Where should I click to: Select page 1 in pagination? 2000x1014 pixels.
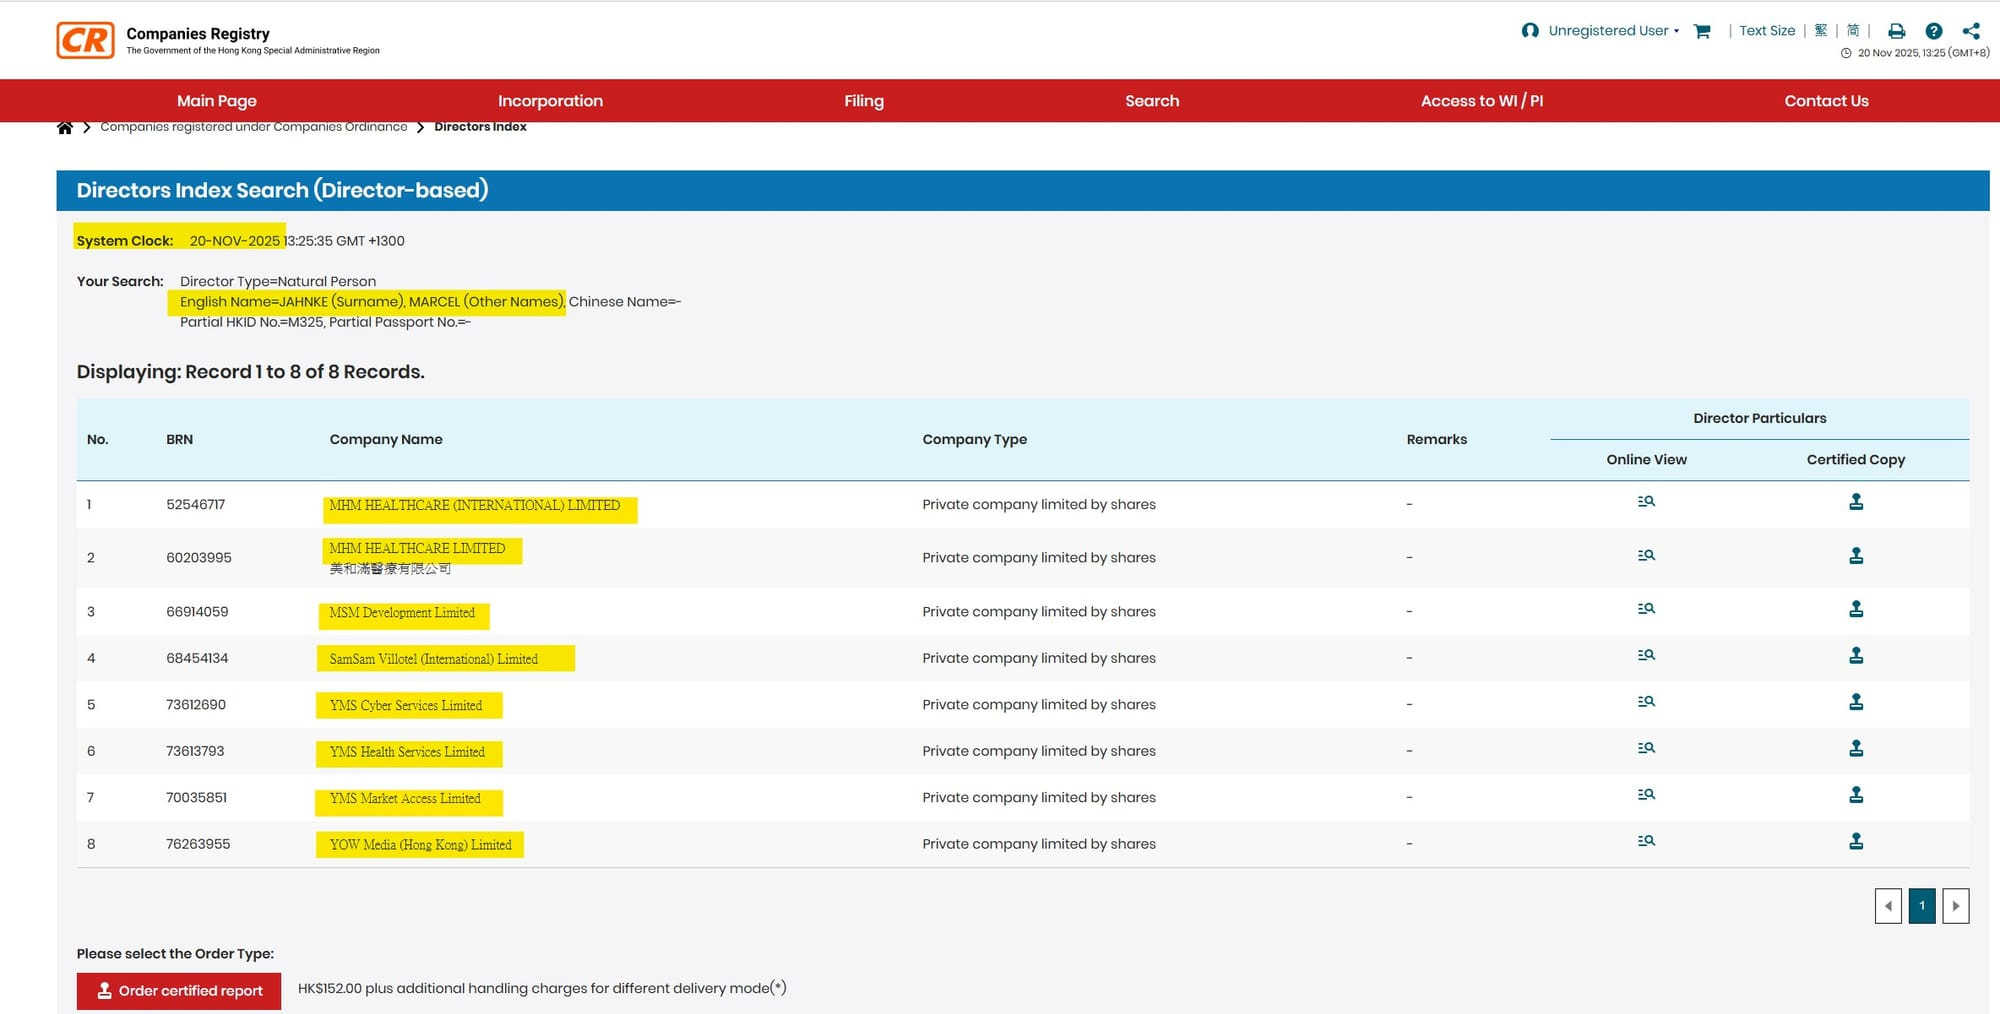[x=1922, y=906]
